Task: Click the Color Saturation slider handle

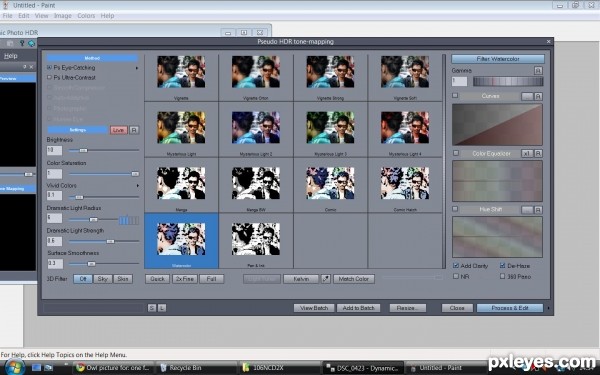Action: click(x=135, y=174)
